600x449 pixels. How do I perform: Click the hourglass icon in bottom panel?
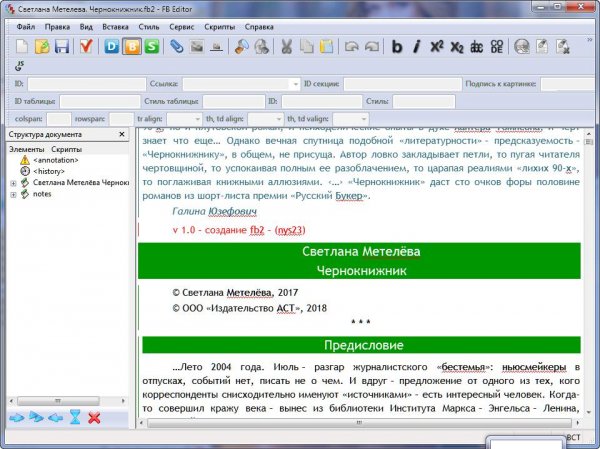[75, 417]
